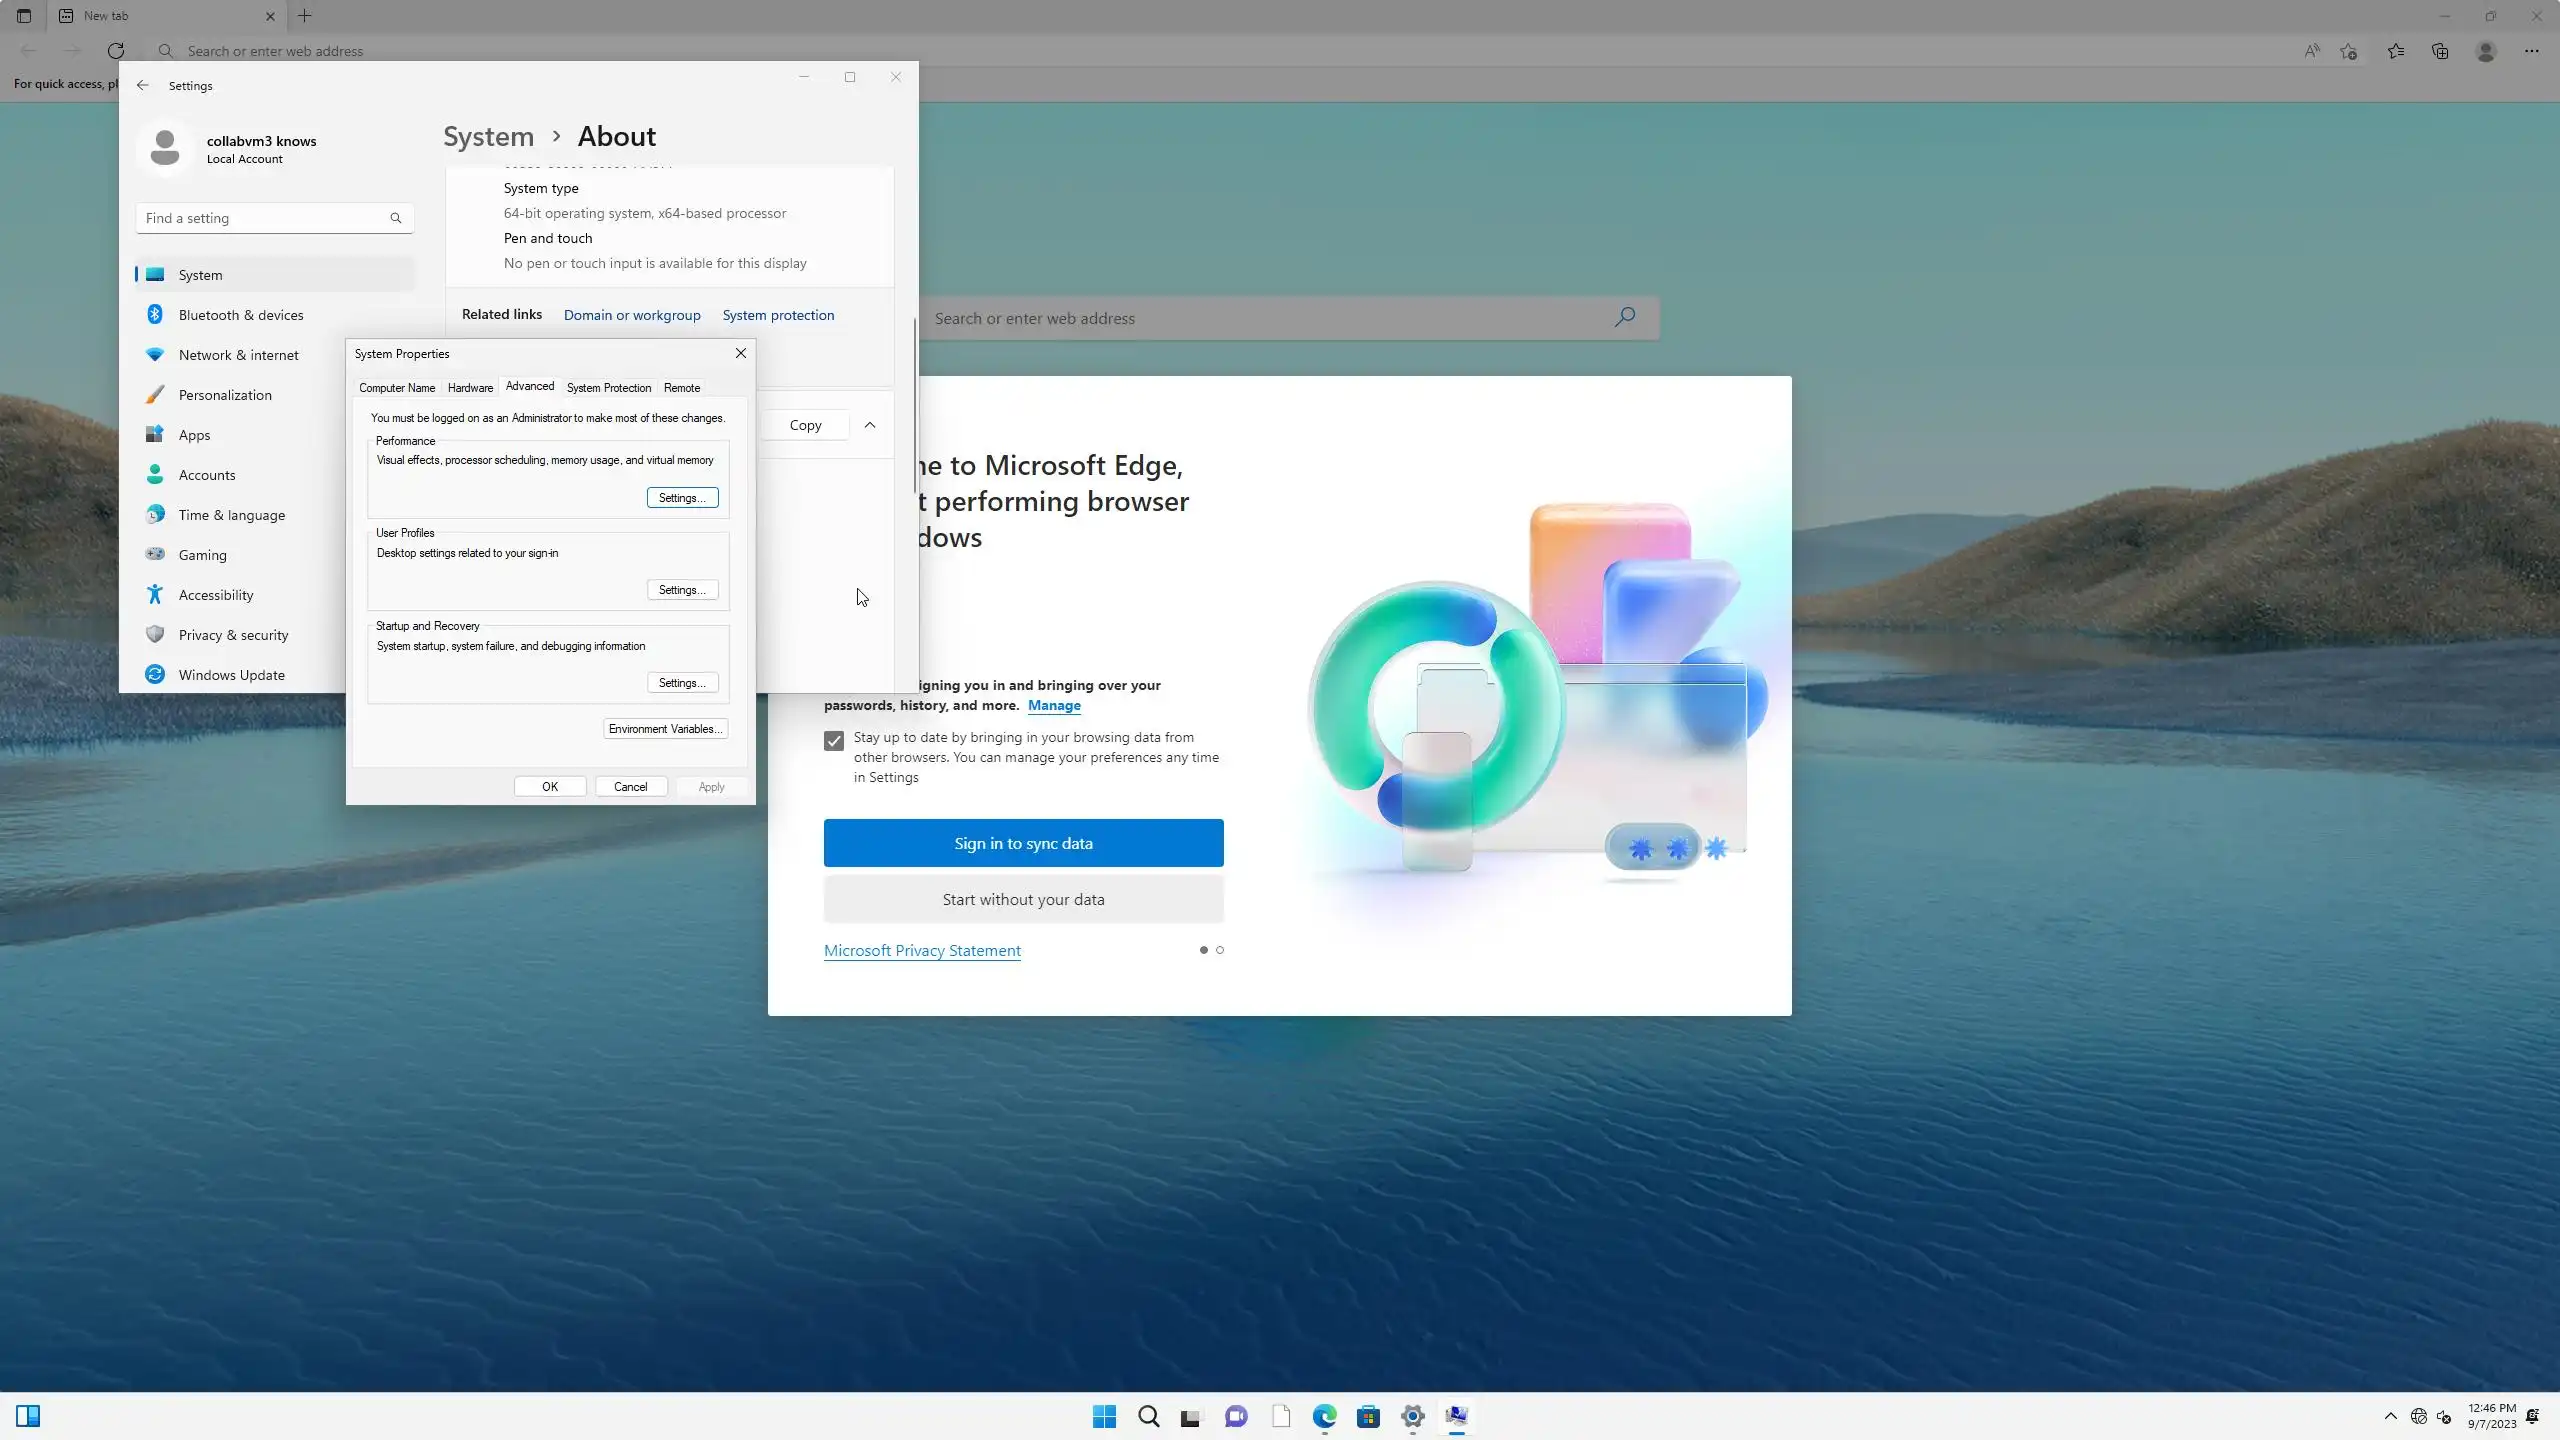Click the Sign in to sync data button
Screen dimensions: 2560x1440
click(x=1023, y=843)
